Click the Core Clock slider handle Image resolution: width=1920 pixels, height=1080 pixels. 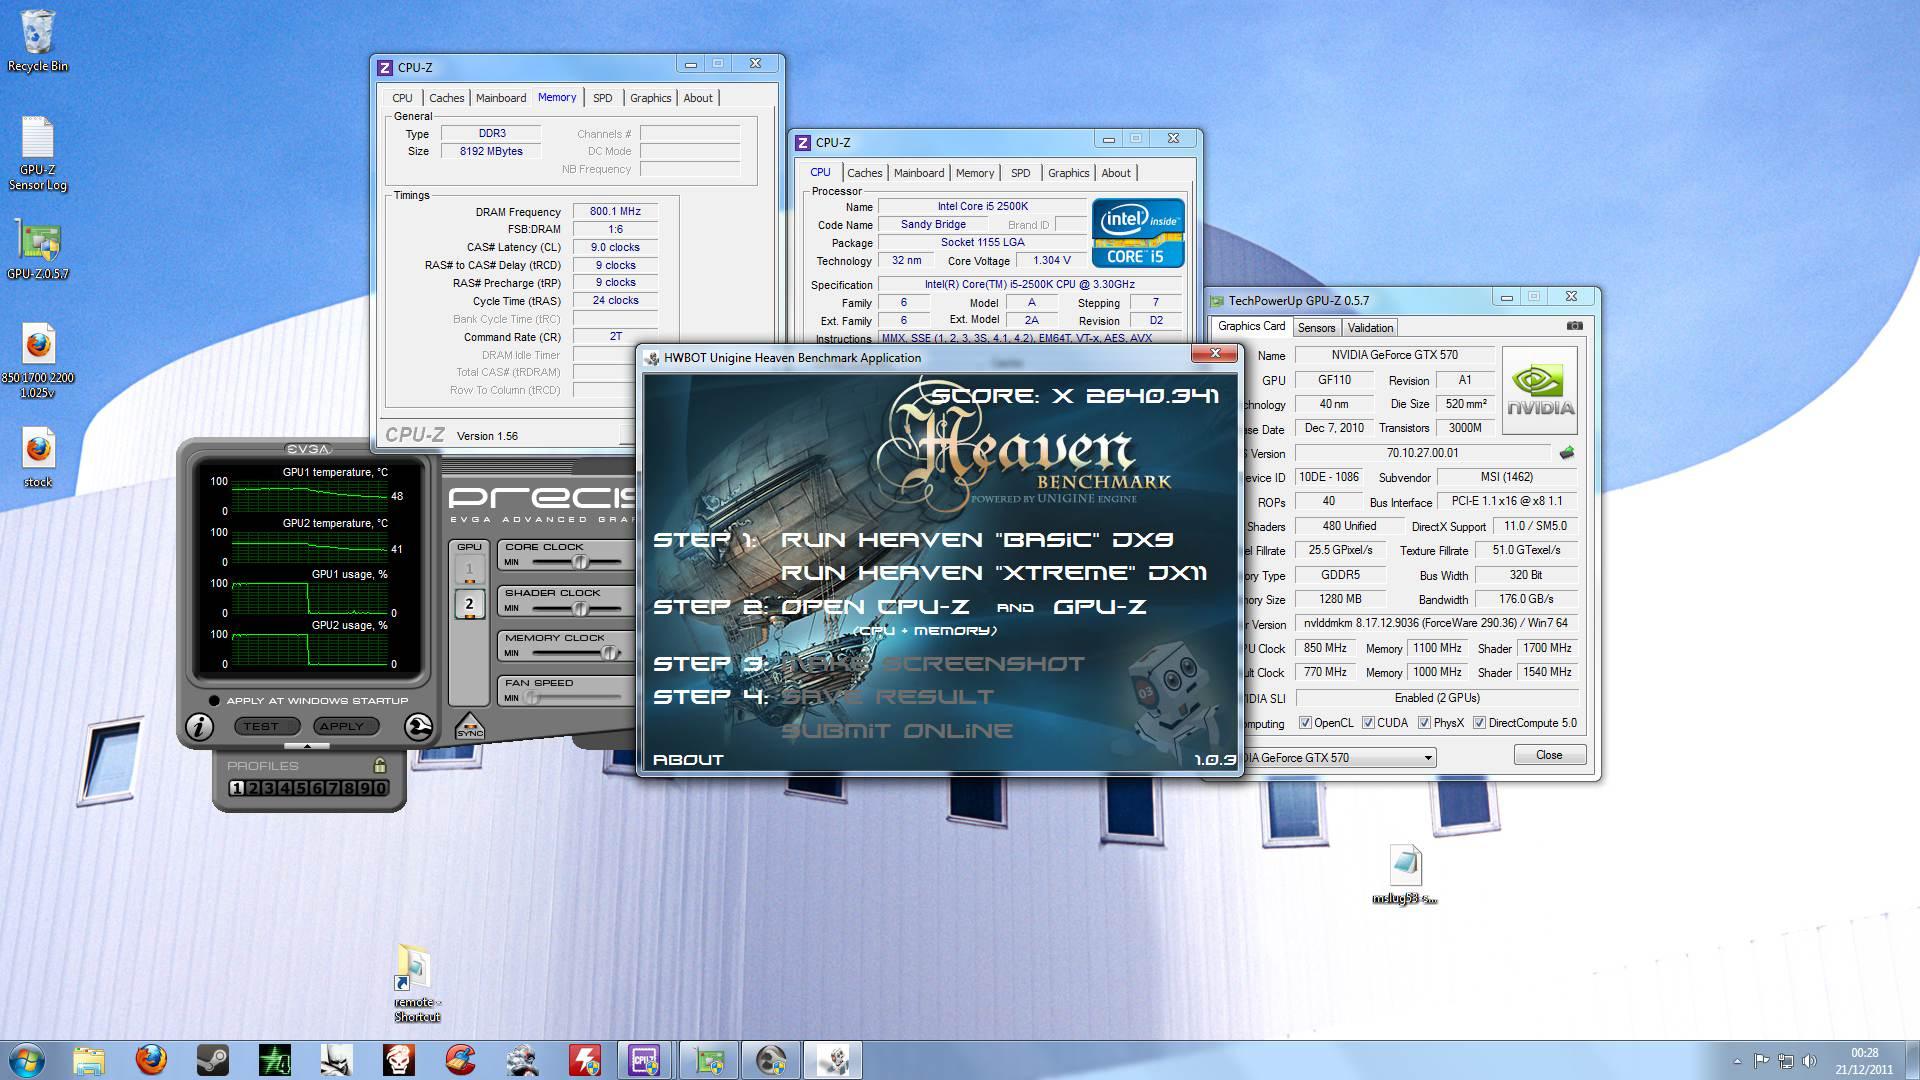(x=579, y=562)
